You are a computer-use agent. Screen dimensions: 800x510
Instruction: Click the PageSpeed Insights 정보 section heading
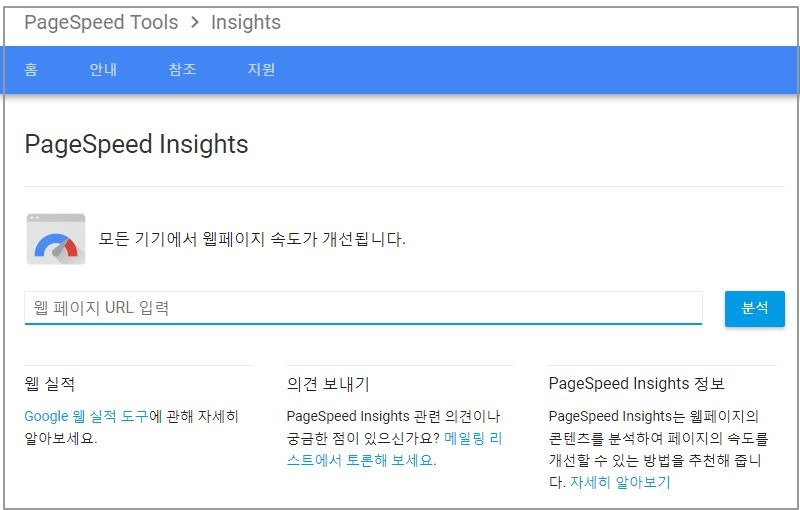click(x=636, y=384)
